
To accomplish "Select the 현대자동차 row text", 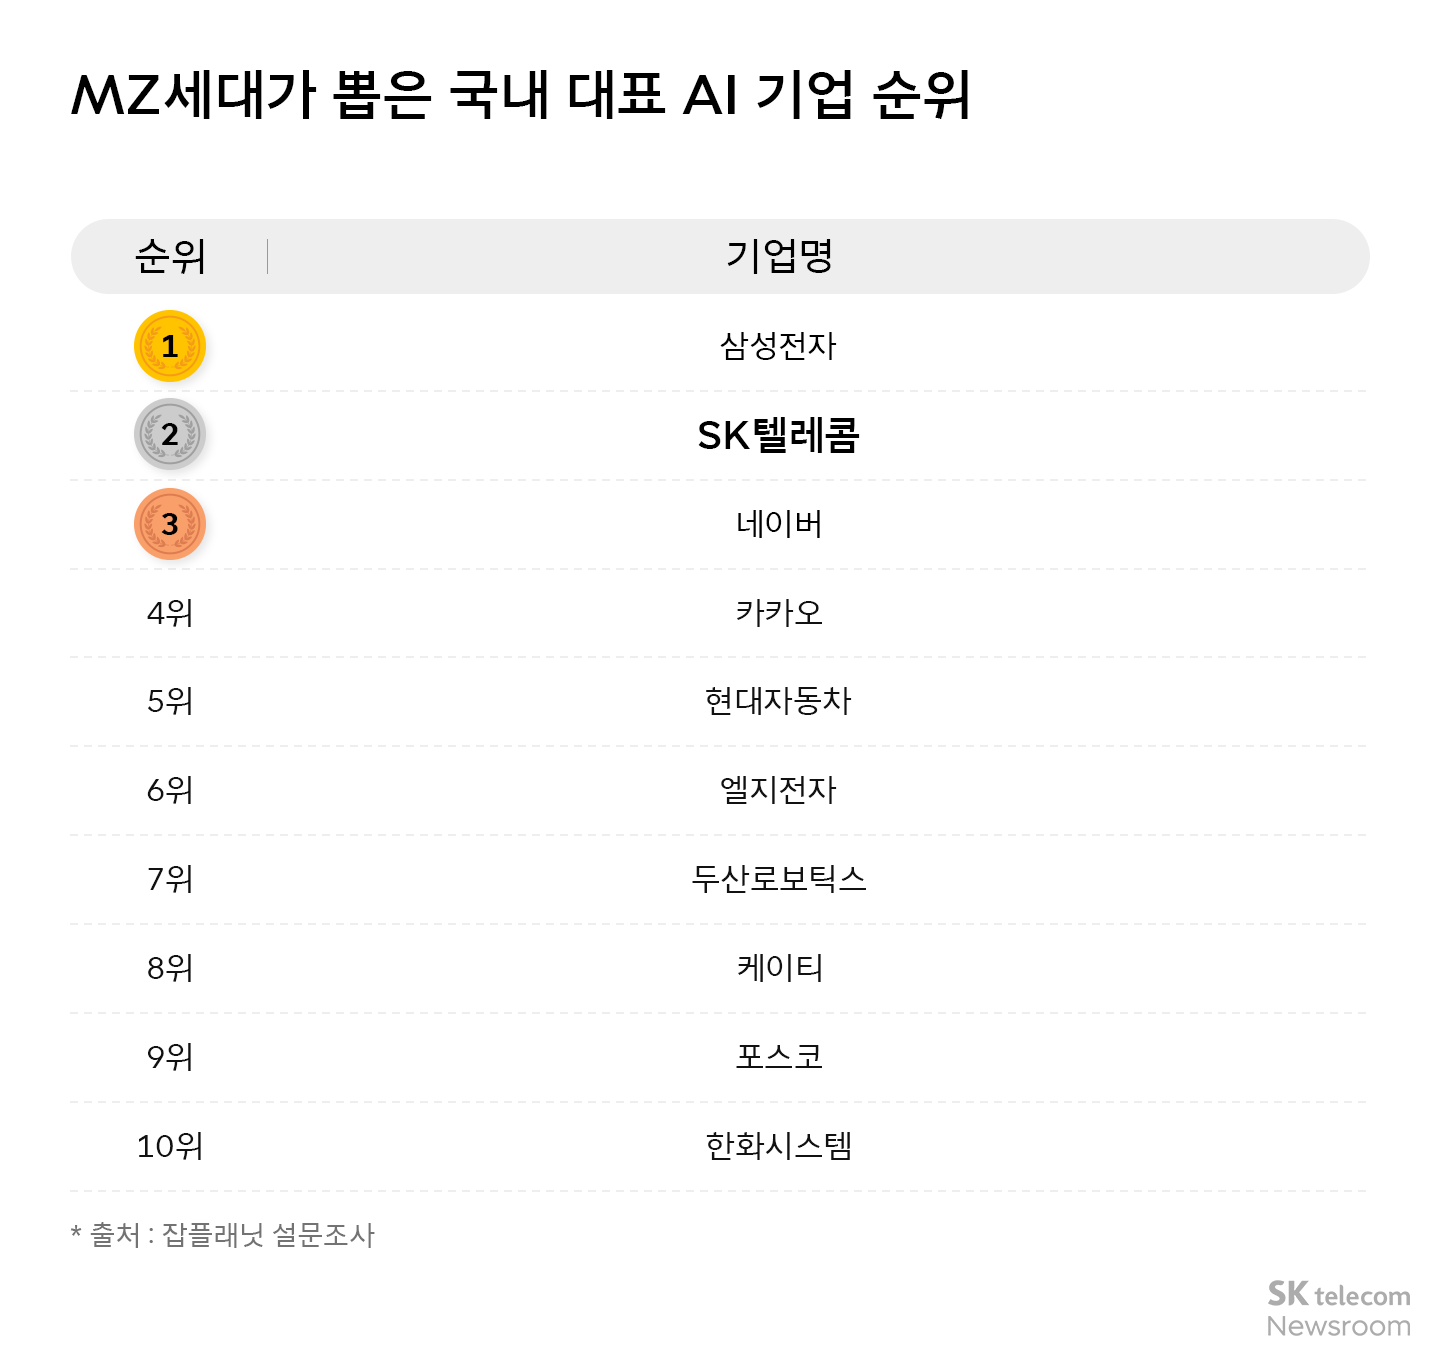I will coord(778,701).
